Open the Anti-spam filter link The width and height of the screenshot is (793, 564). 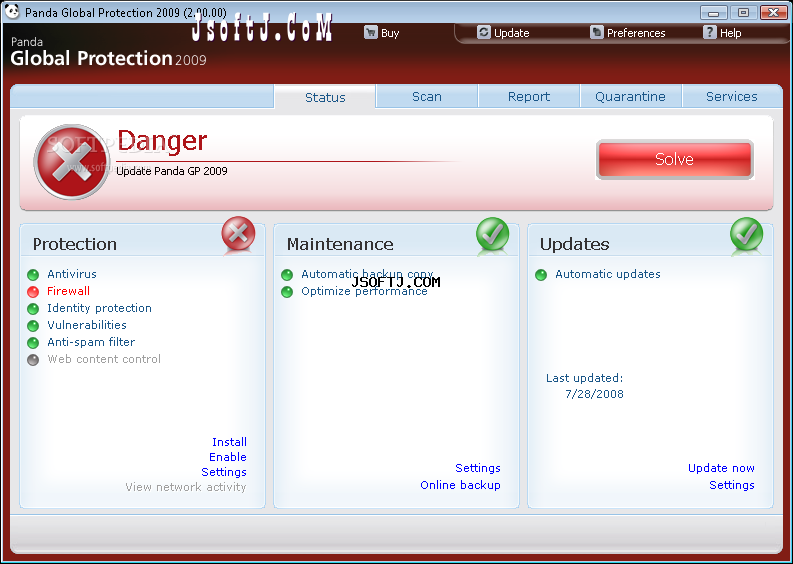tap(91, 342)
